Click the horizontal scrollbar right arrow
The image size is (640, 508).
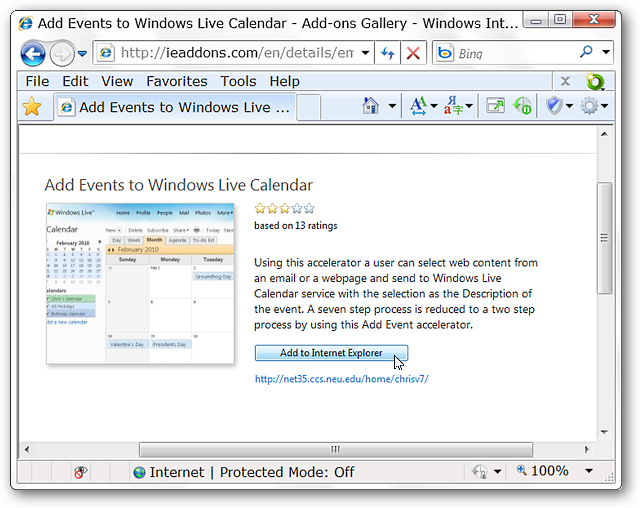click(587, 450)
